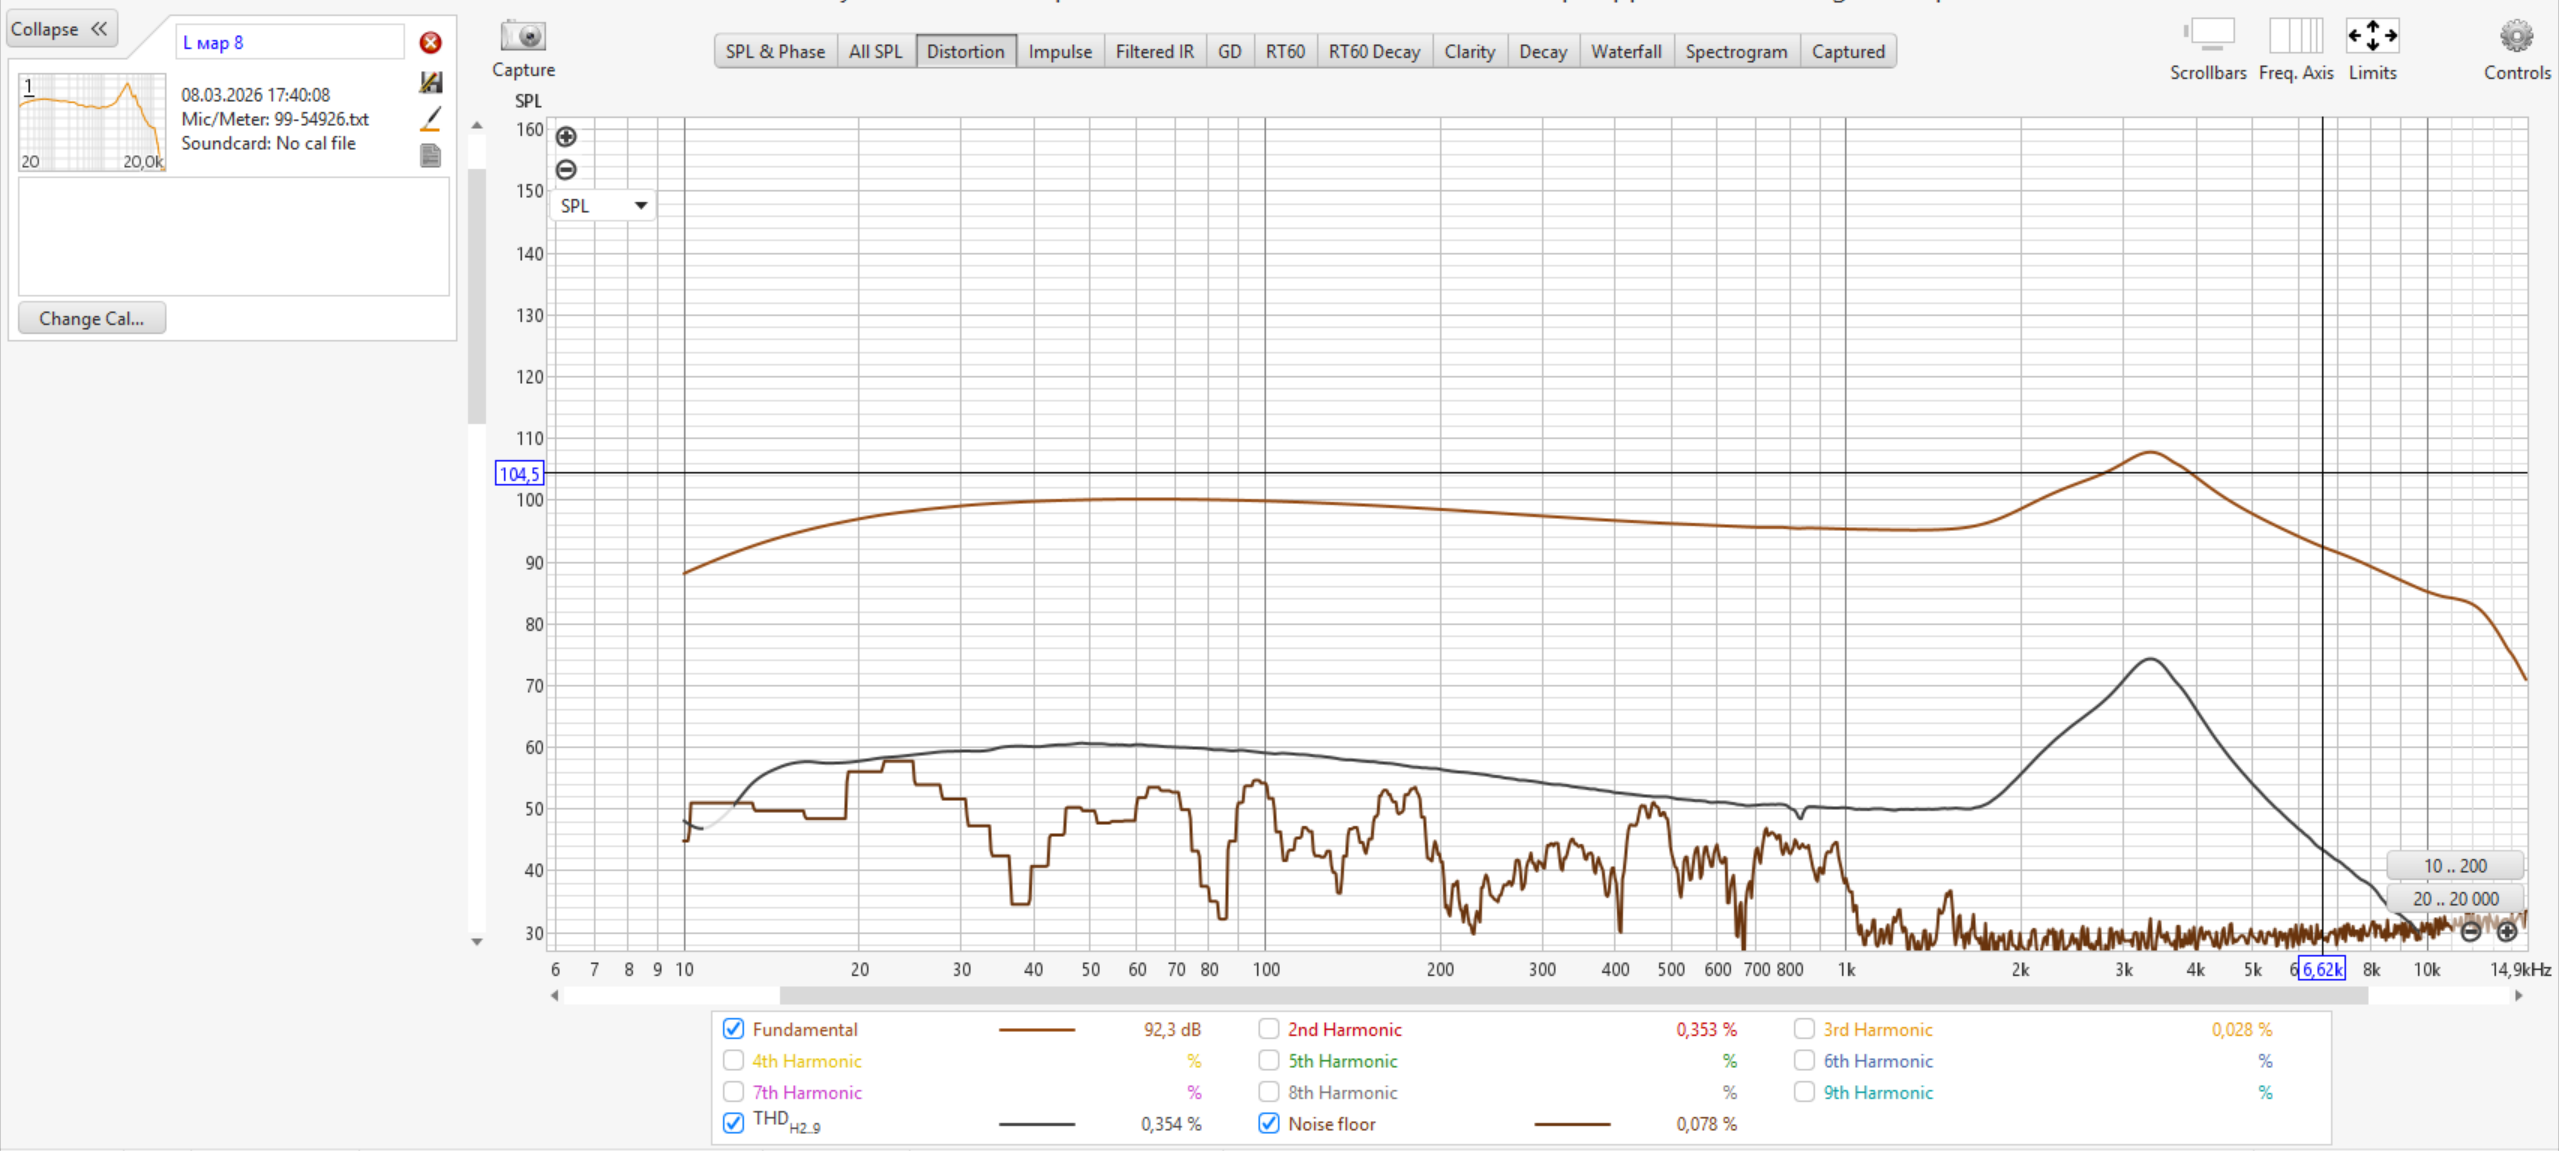Viewport: 2559px width, 1151px height.
Task: Disable the Noise floor checkbox
Action: point(1268,1123)
